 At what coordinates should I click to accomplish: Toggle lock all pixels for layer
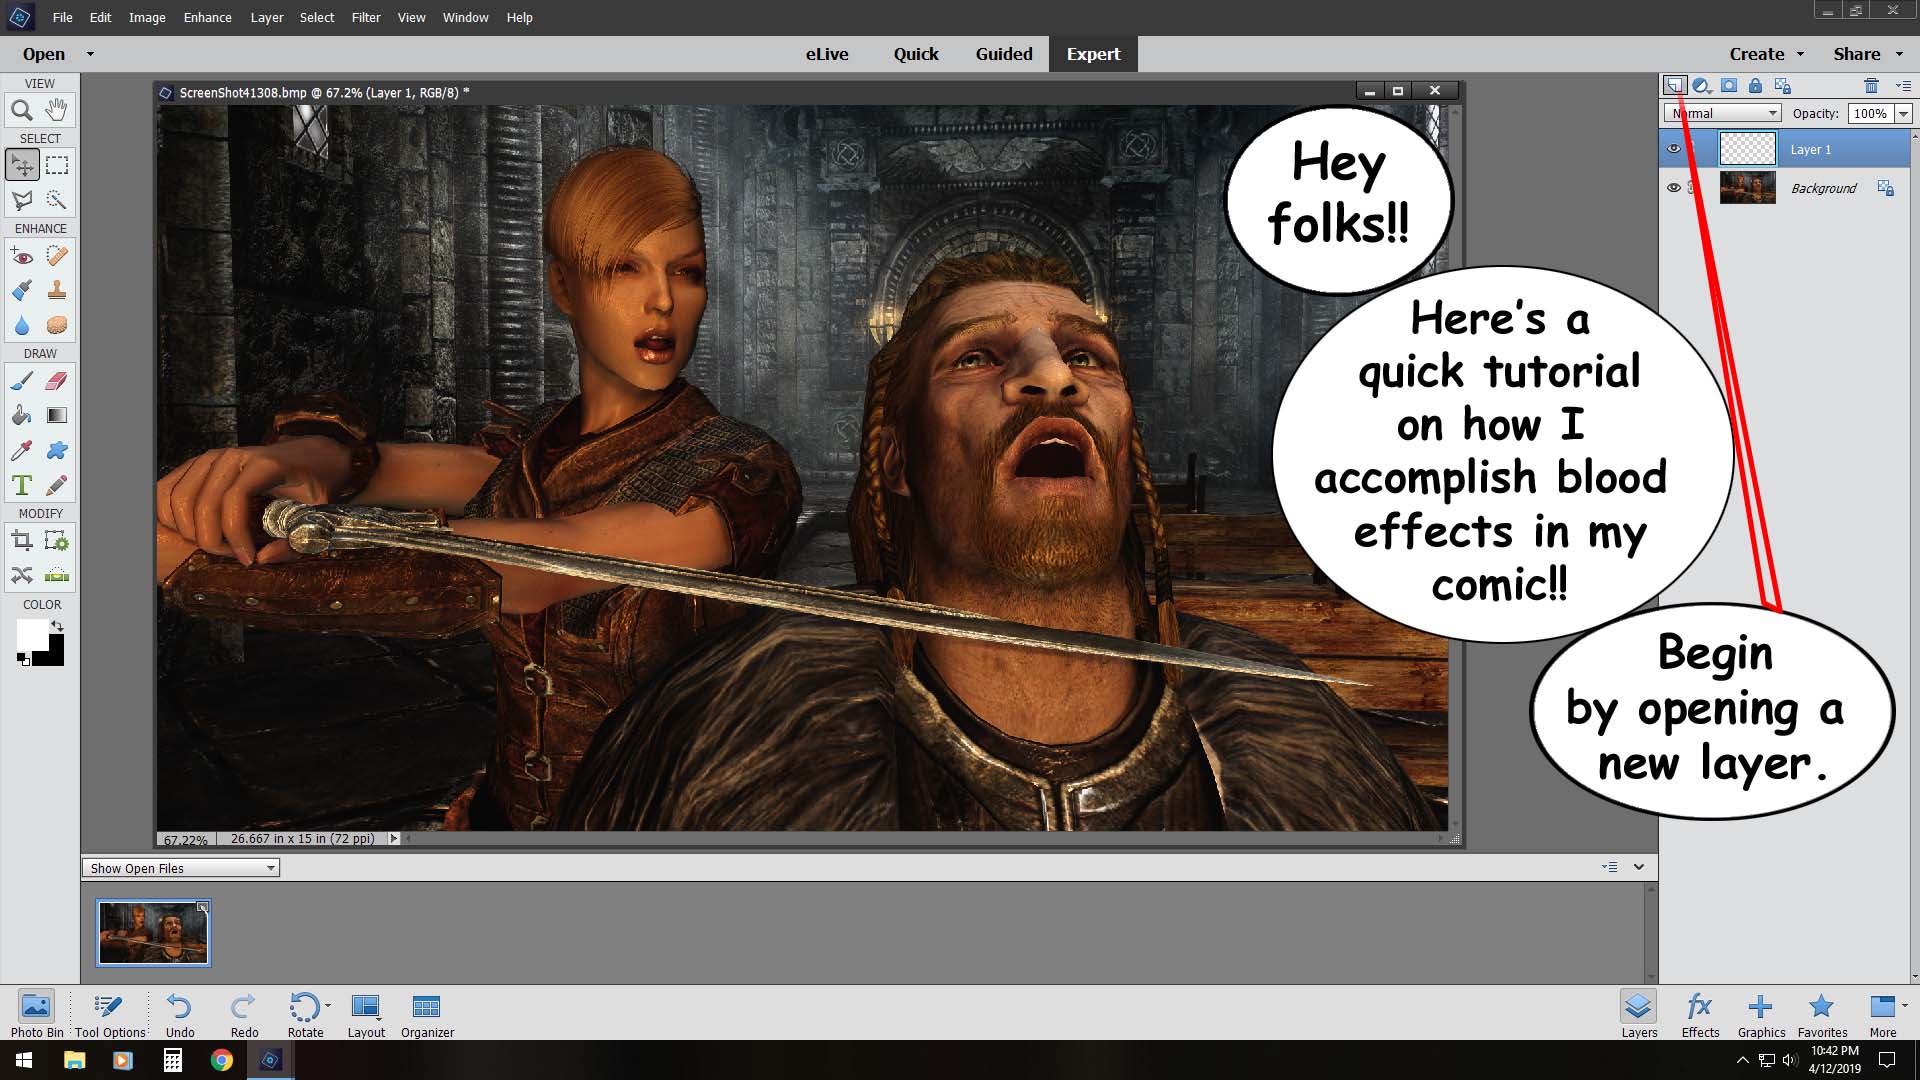click(x=1755, y=86)
